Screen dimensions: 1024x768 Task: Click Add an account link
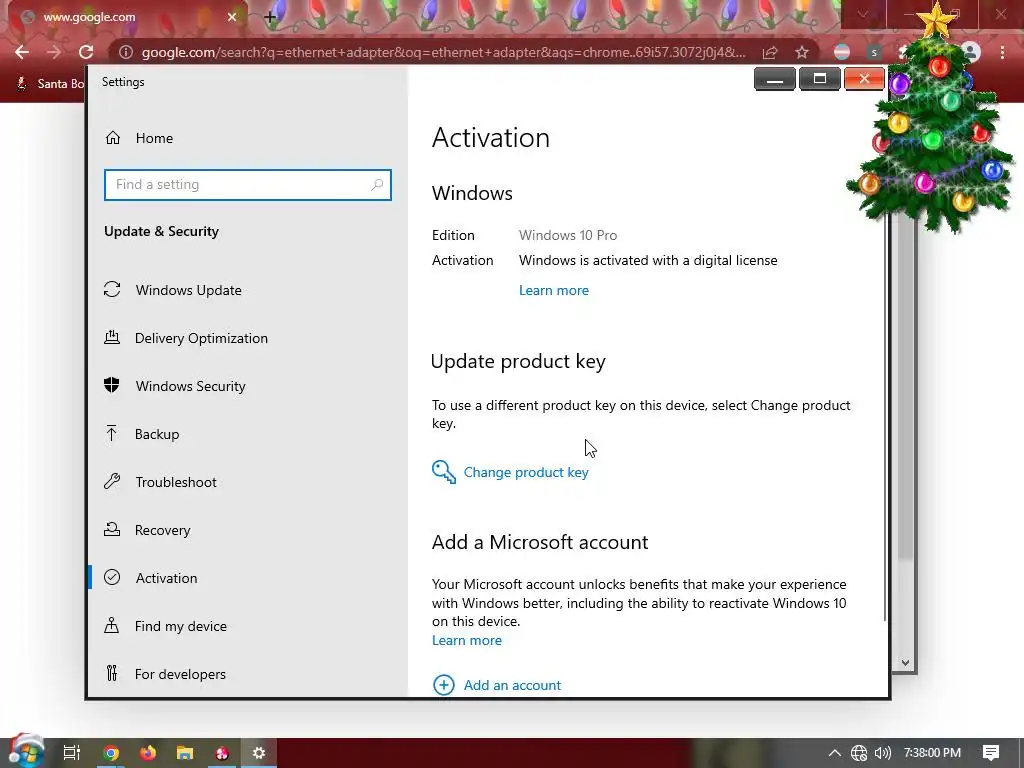(512, 685)
